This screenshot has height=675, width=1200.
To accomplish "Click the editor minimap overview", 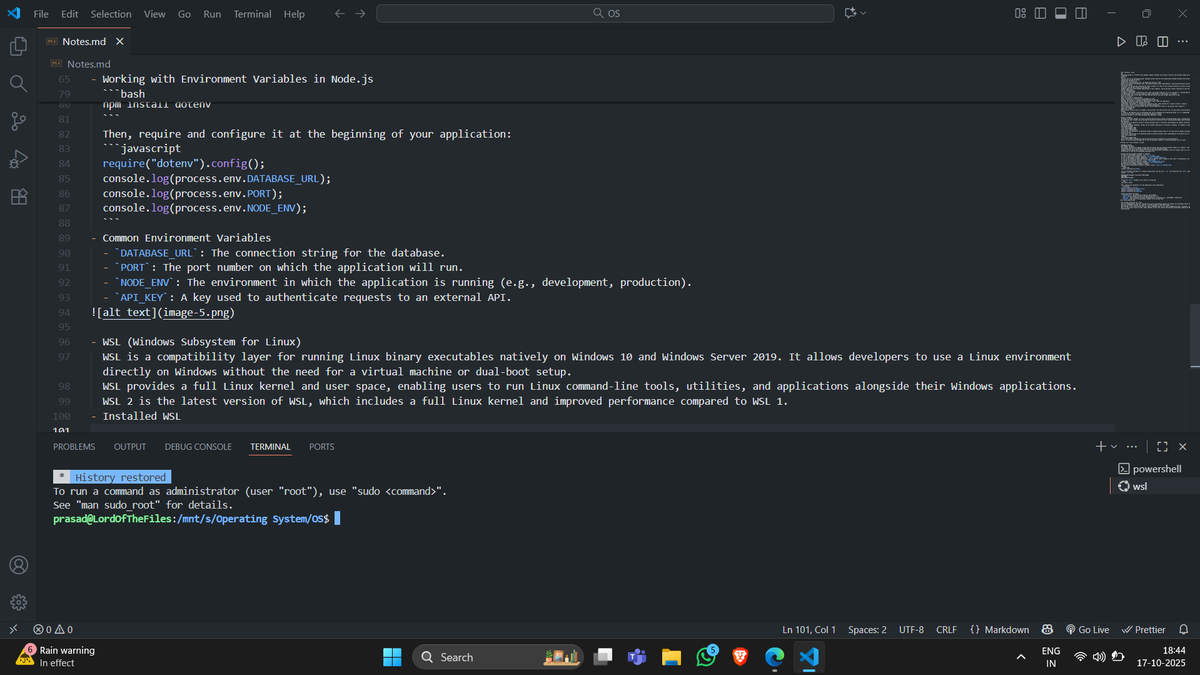I will pyautogui.click(x=1155, y=142).
